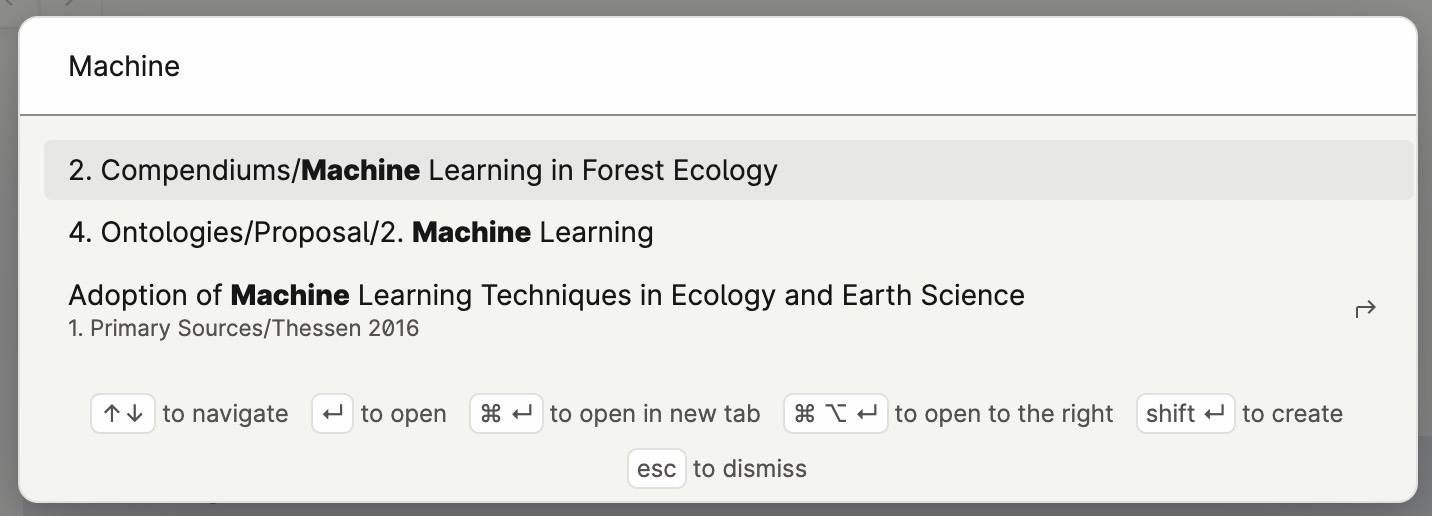Open the Ontologies Proposal Machine Learning result
Screen dimensions: 1432x516
pyautogui.click(x=728, y=233)
